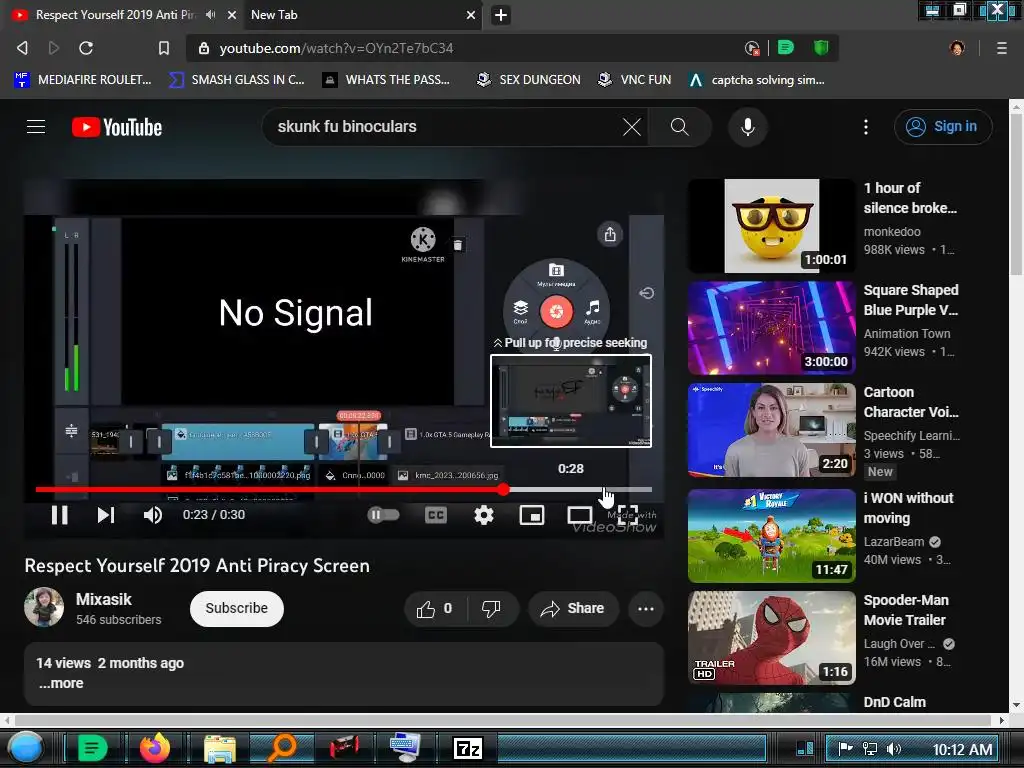Dislike the video with thumbs down
Image resolution: width=1024 pixels, height=768 pixels.
click(x=491, y=609)
